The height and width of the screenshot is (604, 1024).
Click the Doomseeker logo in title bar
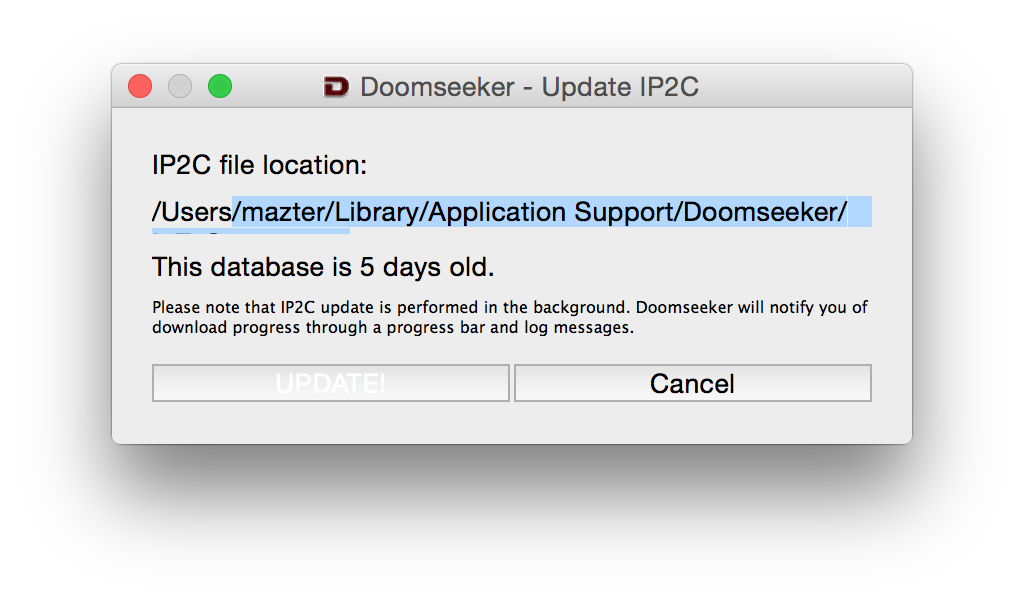coord(336,87)
